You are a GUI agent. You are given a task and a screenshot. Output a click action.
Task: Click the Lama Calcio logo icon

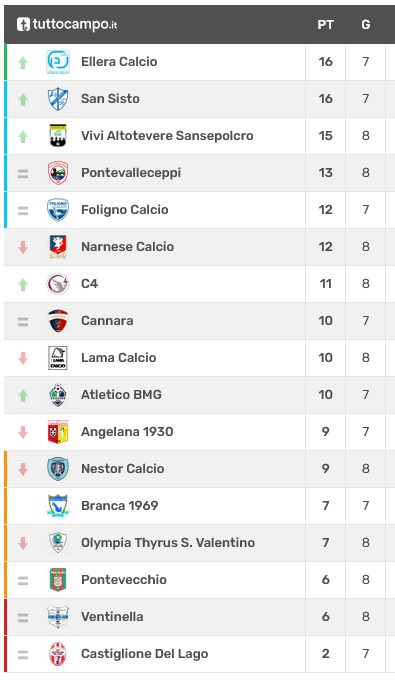[58, 358]
